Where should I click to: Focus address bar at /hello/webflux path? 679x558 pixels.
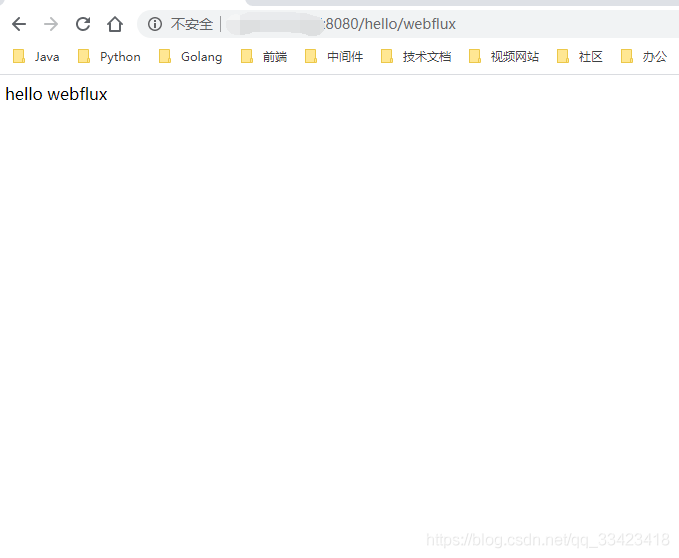click(400, 24)
